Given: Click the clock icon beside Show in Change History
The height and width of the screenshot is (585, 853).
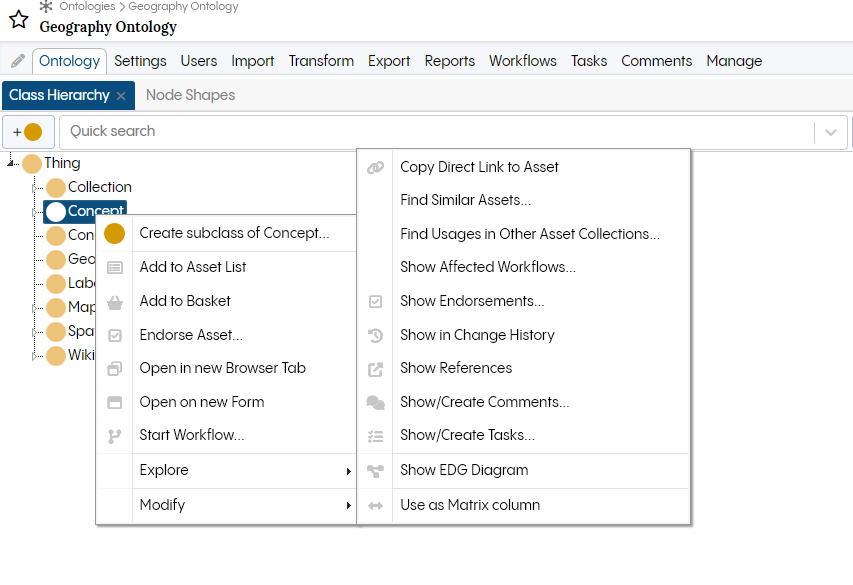Looking at the screenshot, I should pos(375,334).
